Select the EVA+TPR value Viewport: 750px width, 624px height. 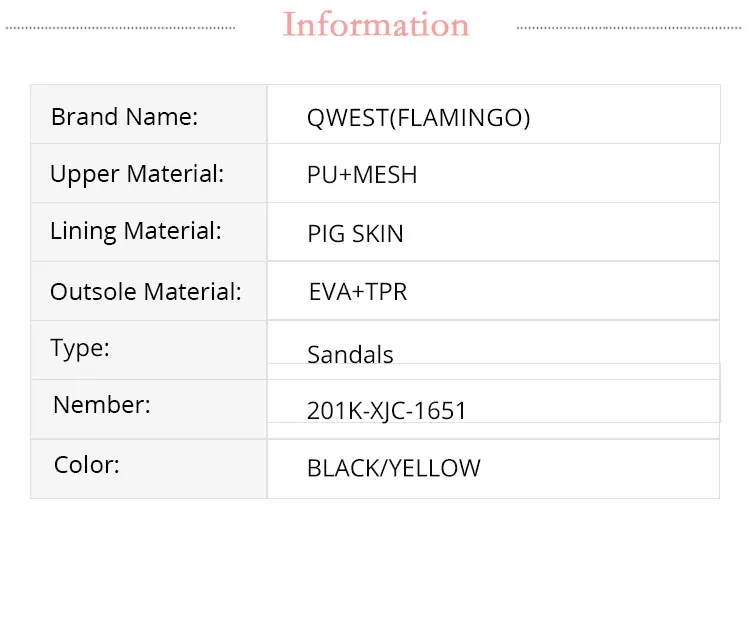point(358,292)
